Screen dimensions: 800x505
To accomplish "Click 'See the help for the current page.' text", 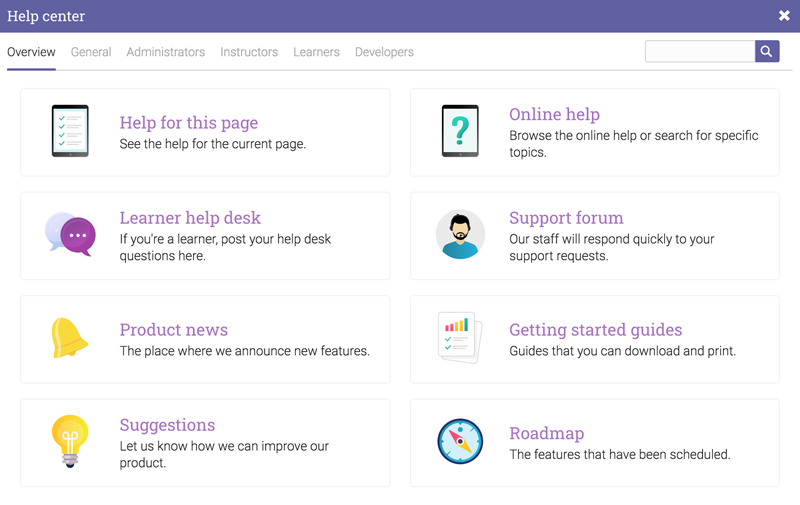I will 213,144.
